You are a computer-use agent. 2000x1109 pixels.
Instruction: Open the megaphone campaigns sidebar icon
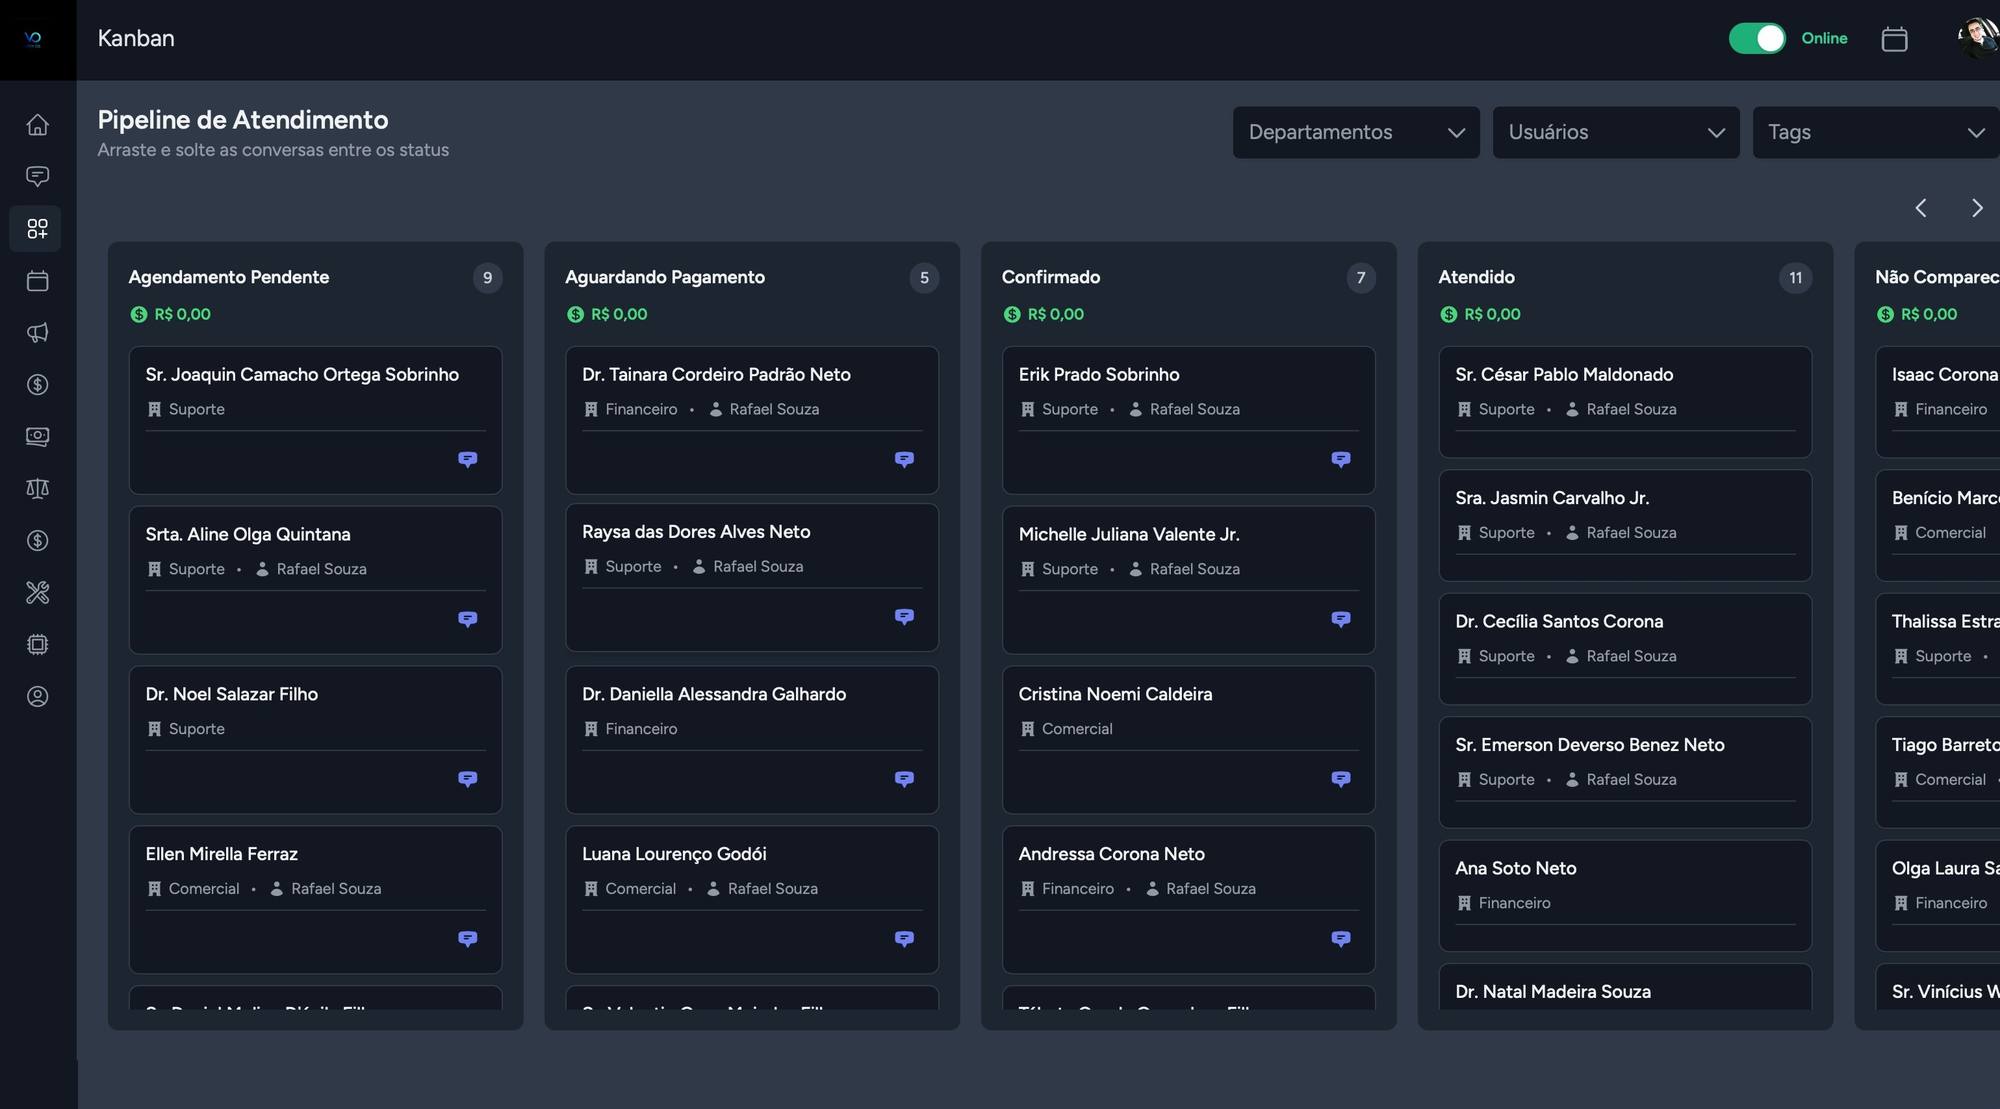tap(37, 333)
